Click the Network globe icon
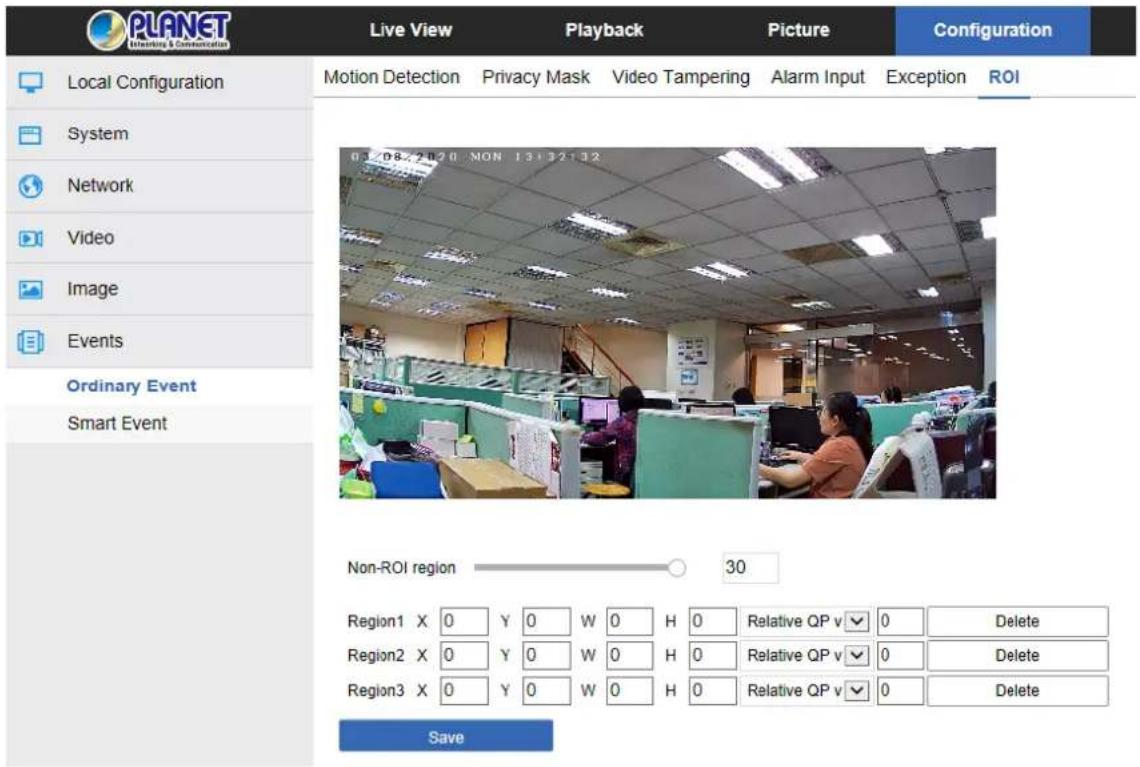Viewport: 1140px width, 767px height. (31, 187)
